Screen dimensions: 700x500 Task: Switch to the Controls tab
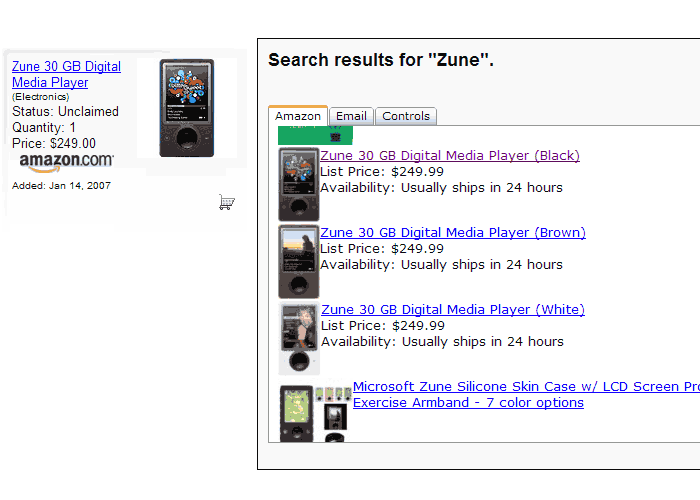coord(406,116)
